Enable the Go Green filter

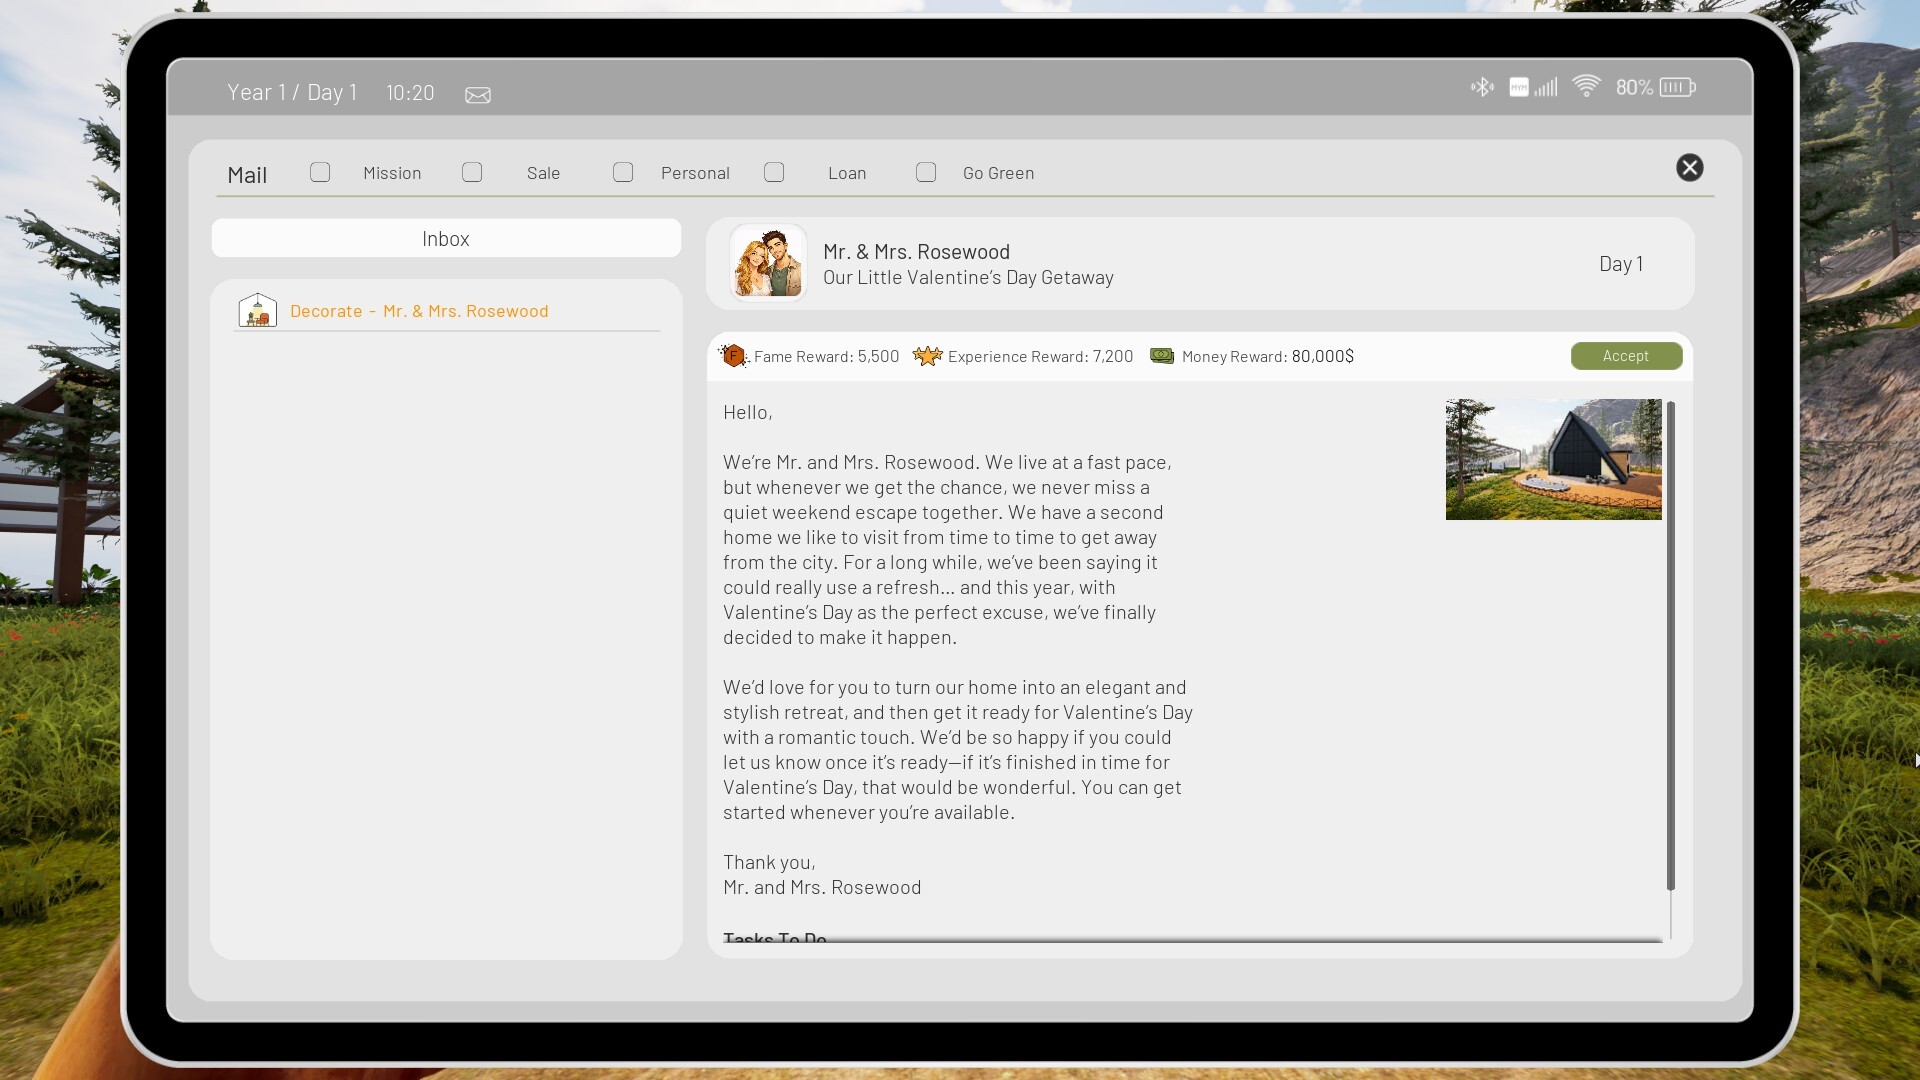point(925,172)
